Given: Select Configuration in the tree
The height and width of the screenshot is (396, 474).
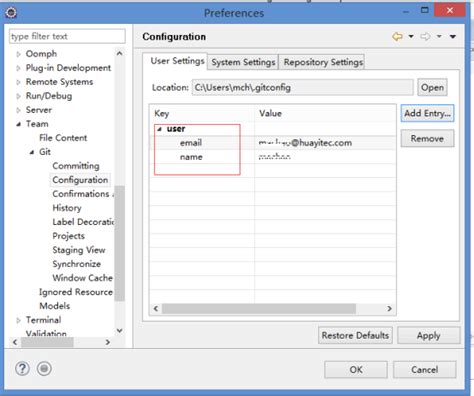Looking at the screenshot, I should click(80, 180).
